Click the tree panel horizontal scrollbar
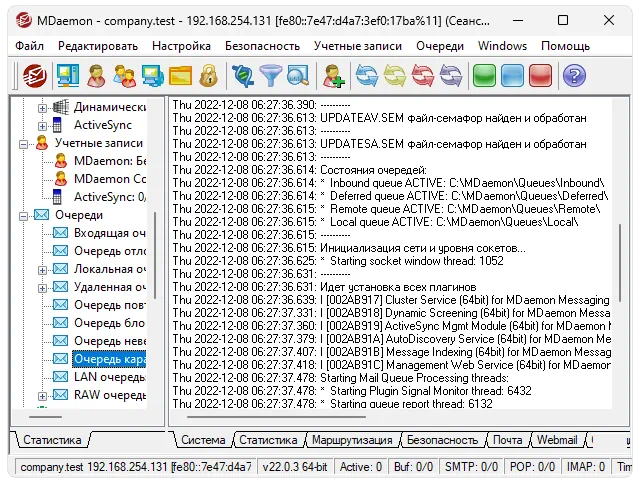639x484 pixels. coord(45,417)
